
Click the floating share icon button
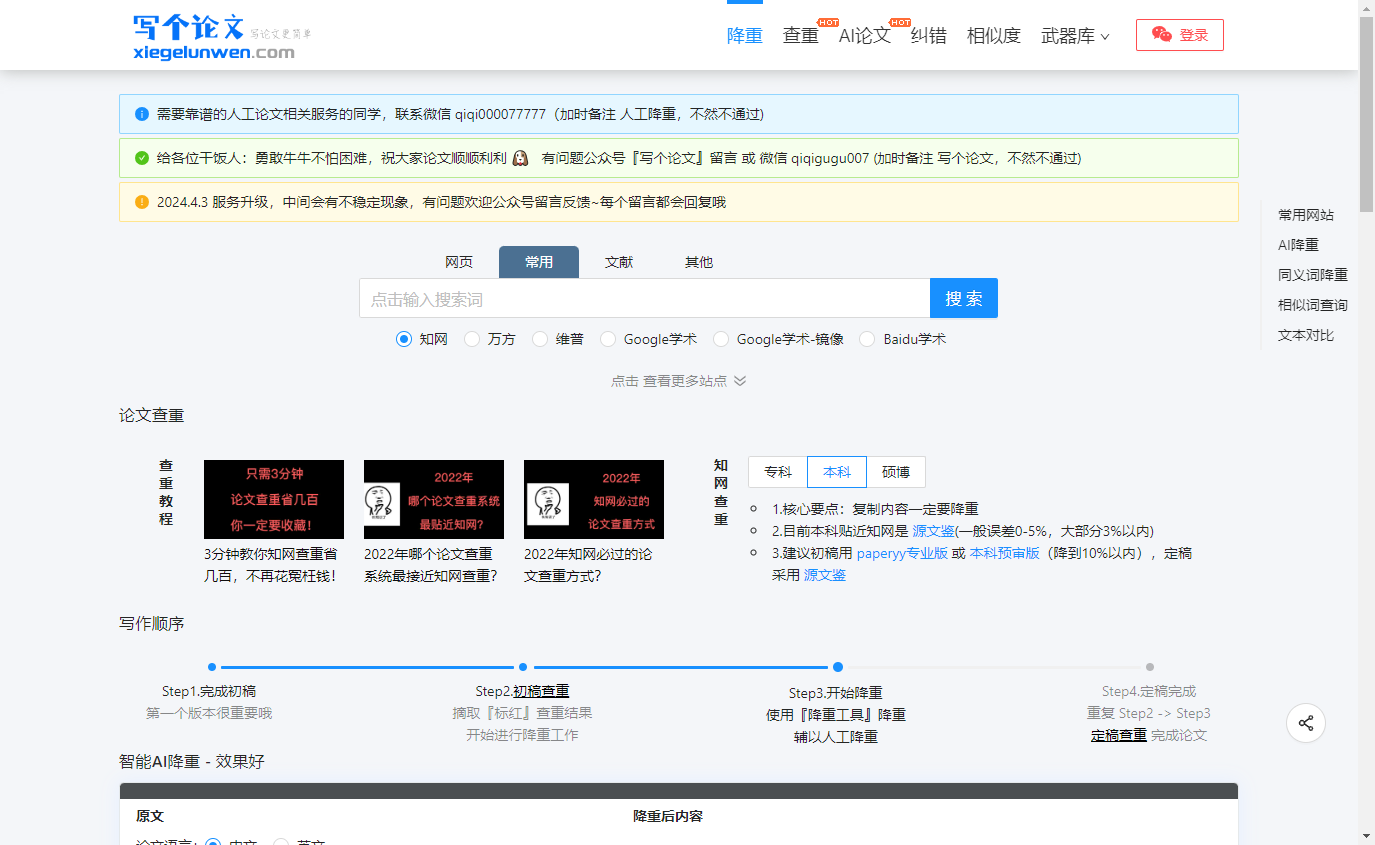[1306, 723]
